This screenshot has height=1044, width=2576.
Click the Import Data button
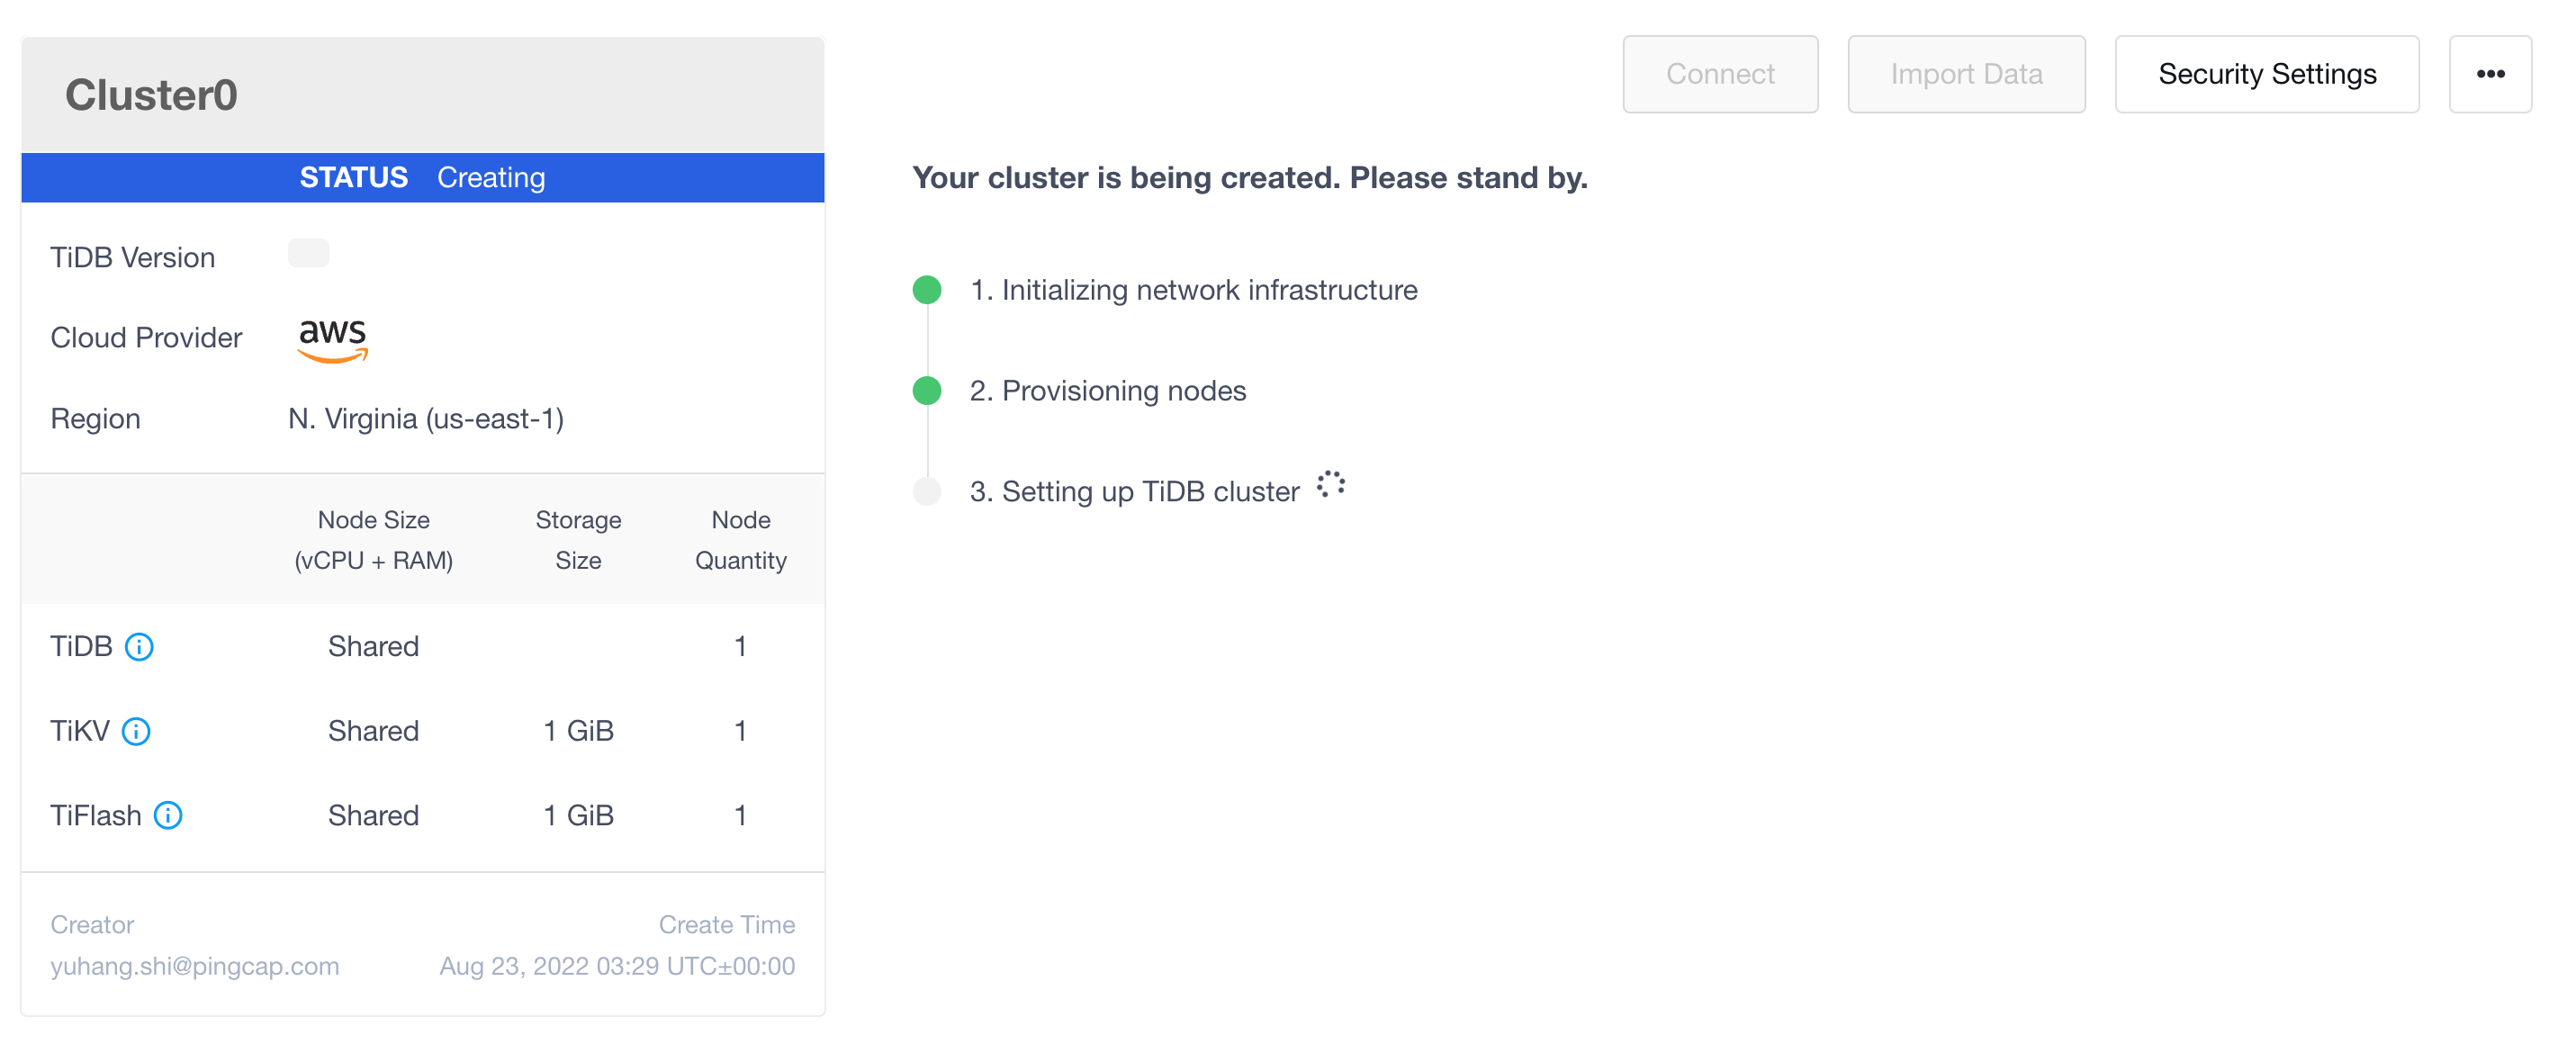(x=1966, y=74)
